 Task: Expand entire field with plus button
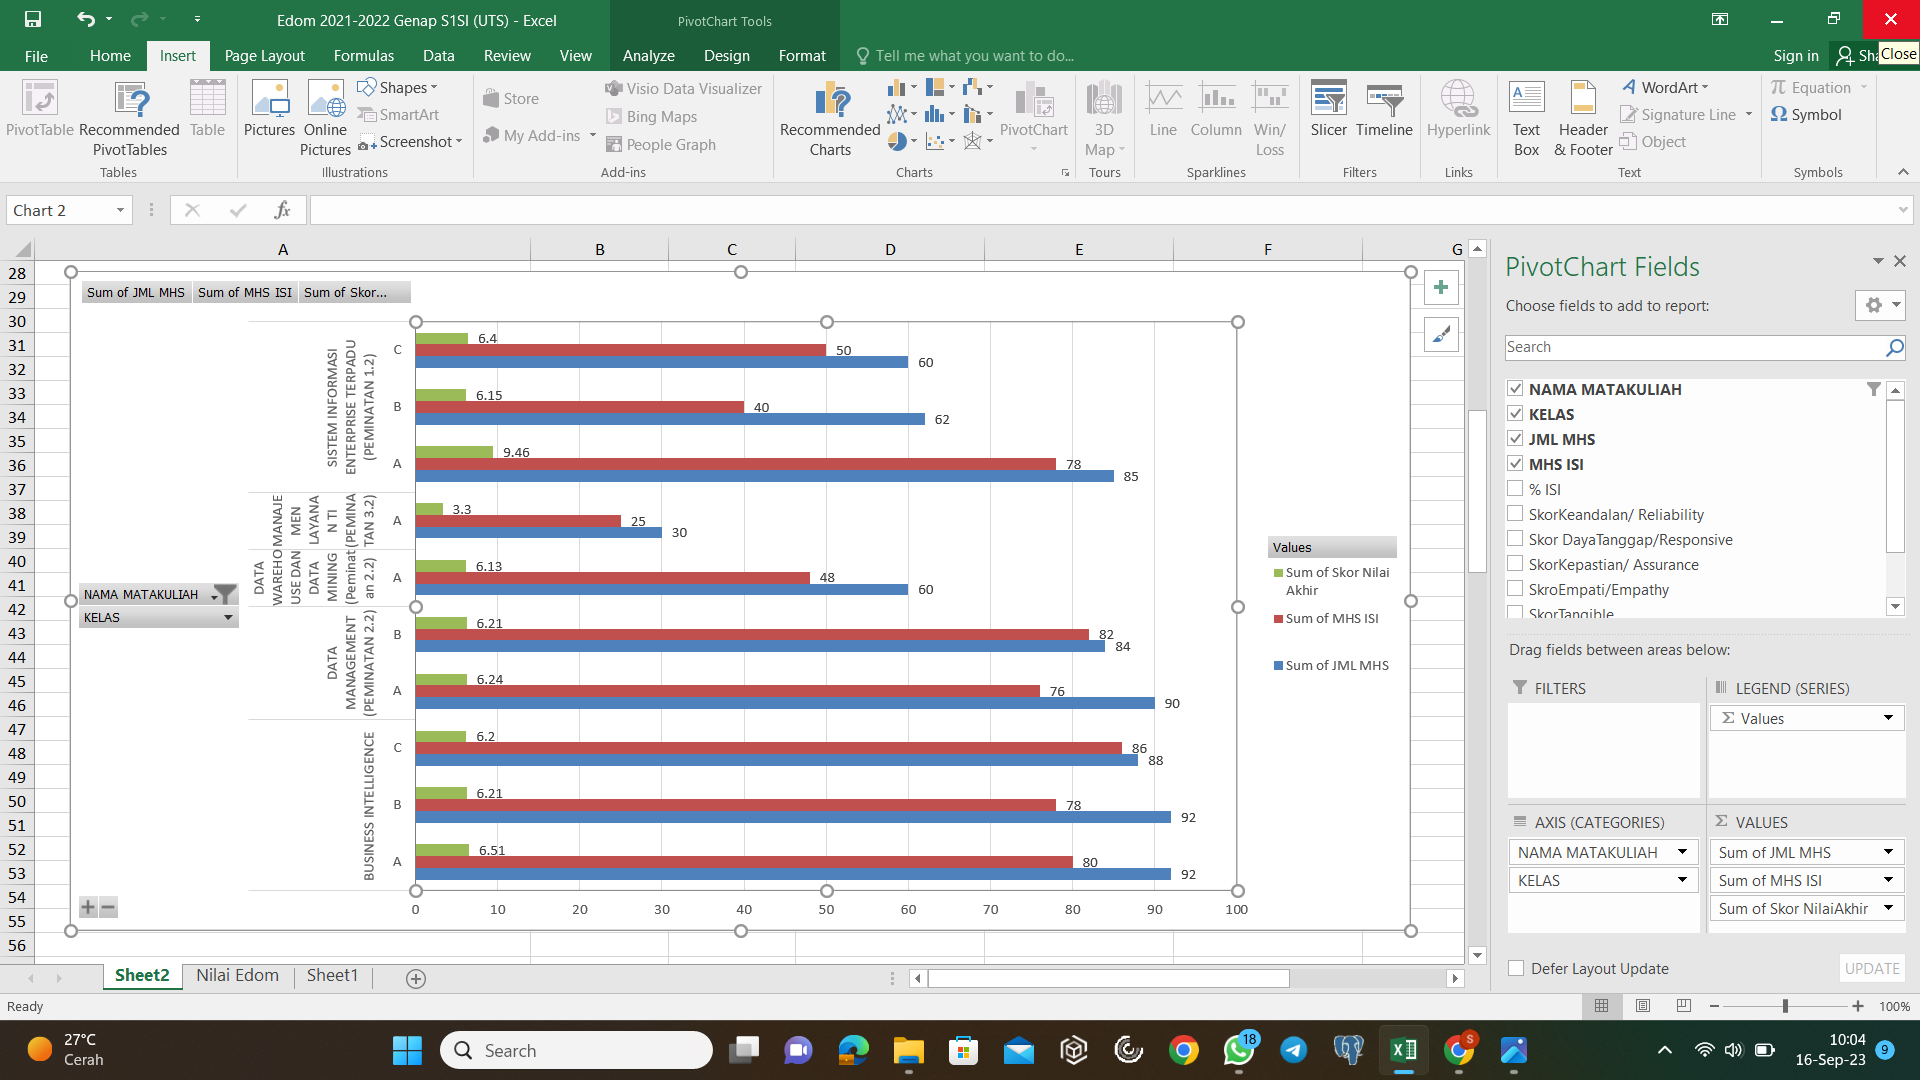click(x=88, y=908)
